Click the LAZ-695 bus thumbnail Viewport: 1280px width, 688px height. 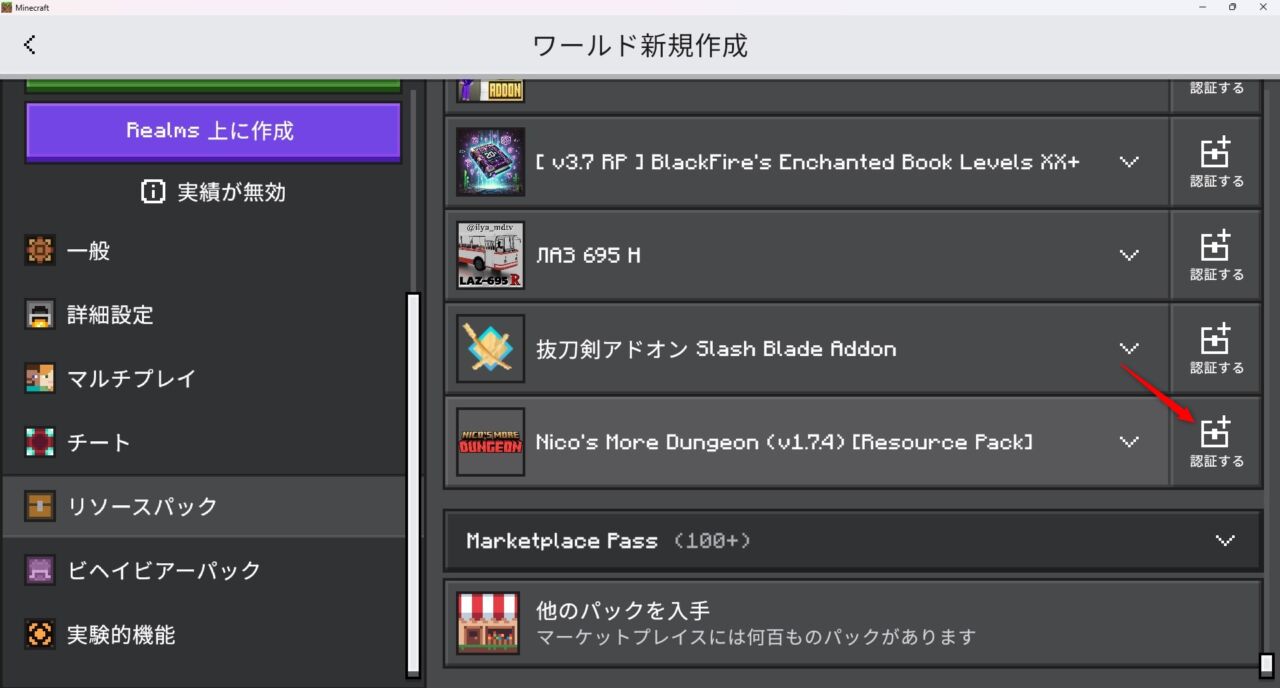click(x=490, y=255)
